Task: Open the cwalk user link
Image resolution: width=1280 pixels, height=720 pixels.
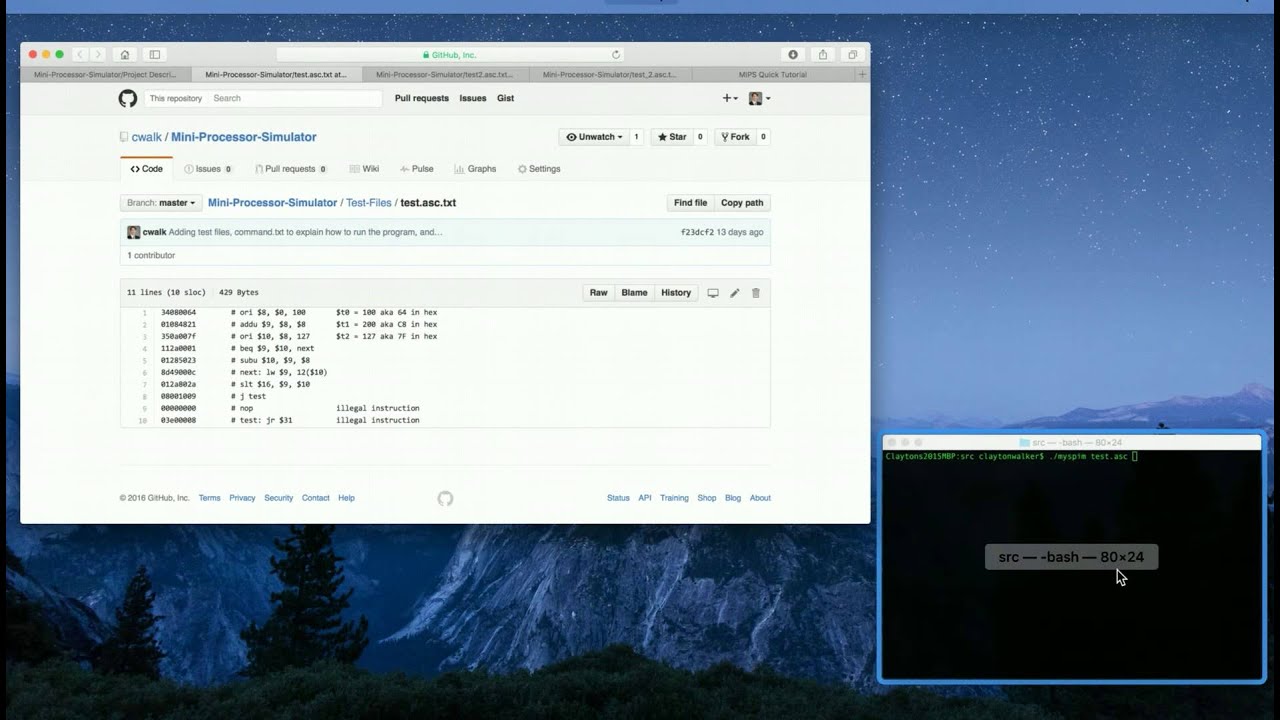Action: point(146,137)
